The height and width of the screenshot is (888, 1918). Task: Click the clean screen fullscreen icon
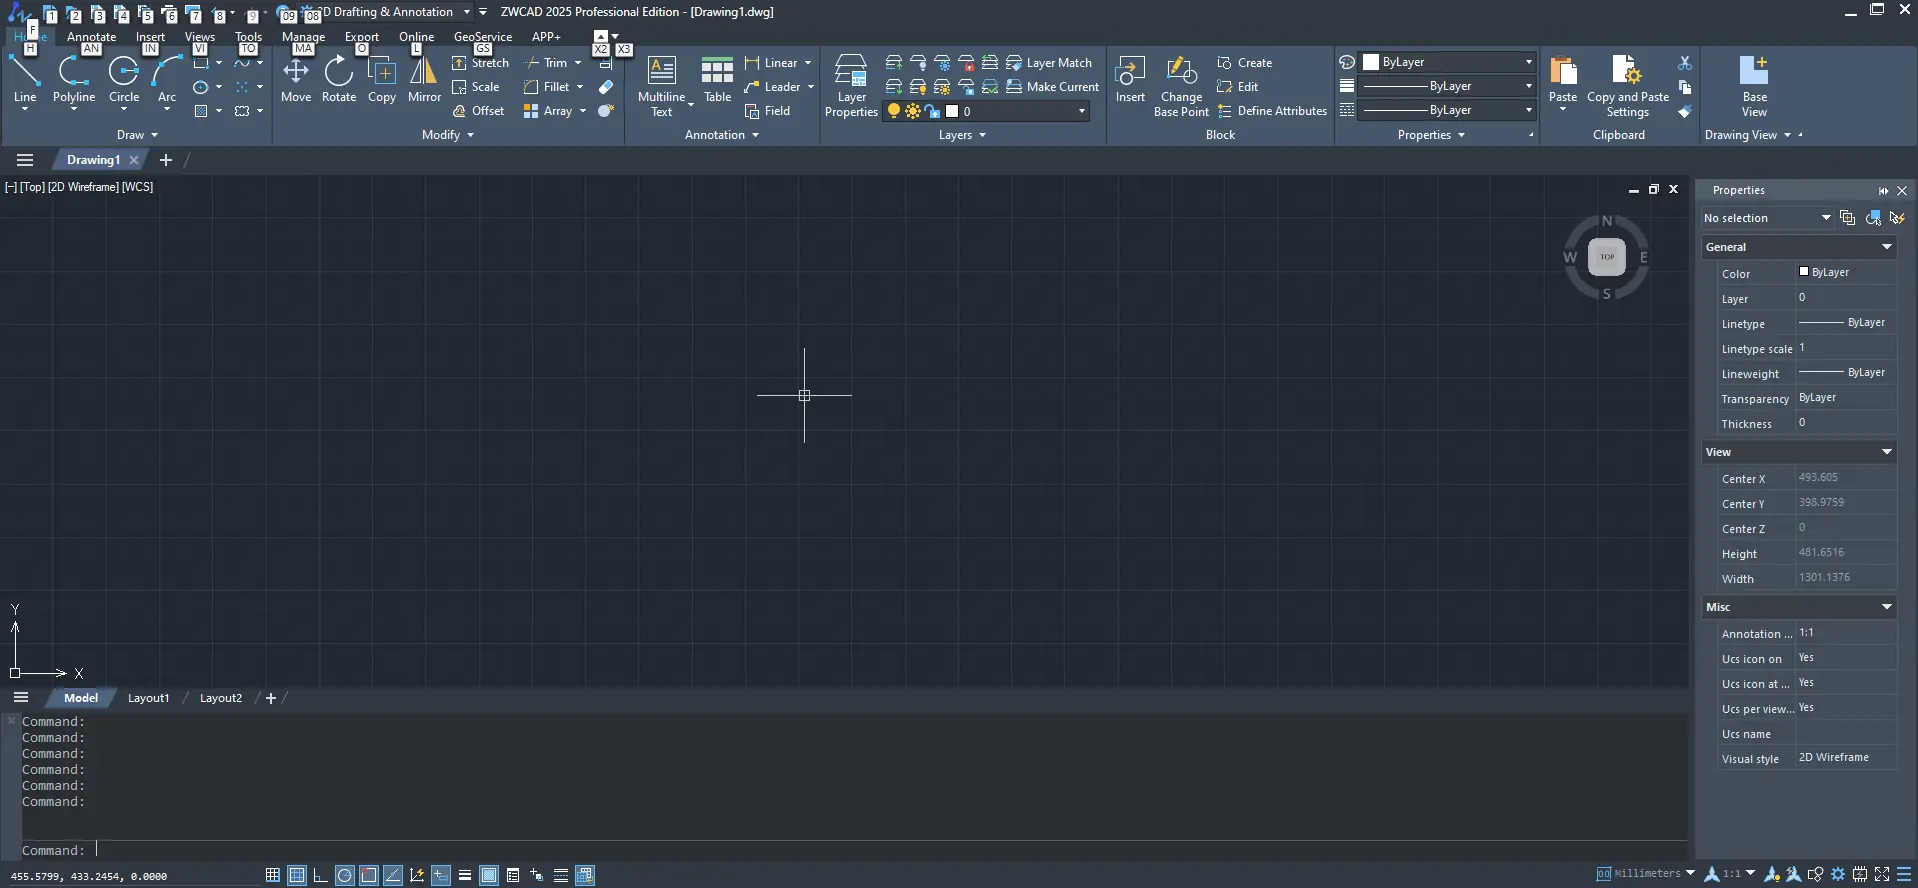point(1882,874)
